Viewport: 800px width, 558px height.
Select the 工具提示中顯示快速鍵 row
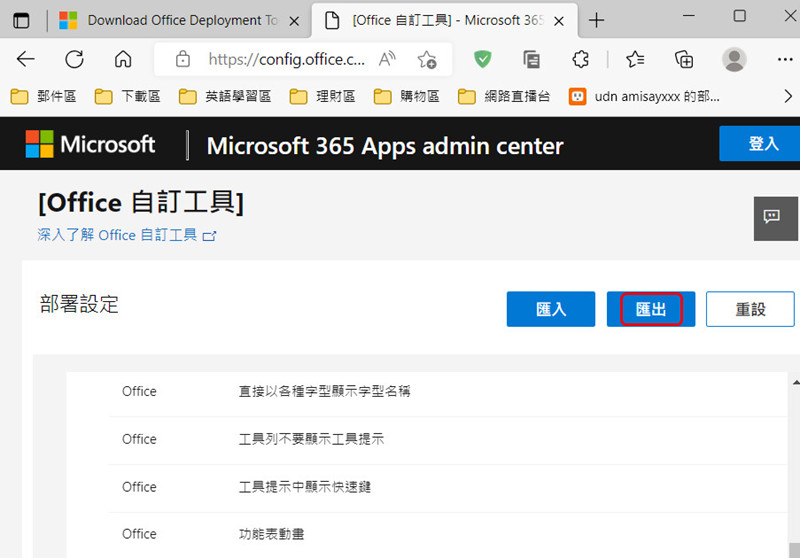click(x=448, y=488)
